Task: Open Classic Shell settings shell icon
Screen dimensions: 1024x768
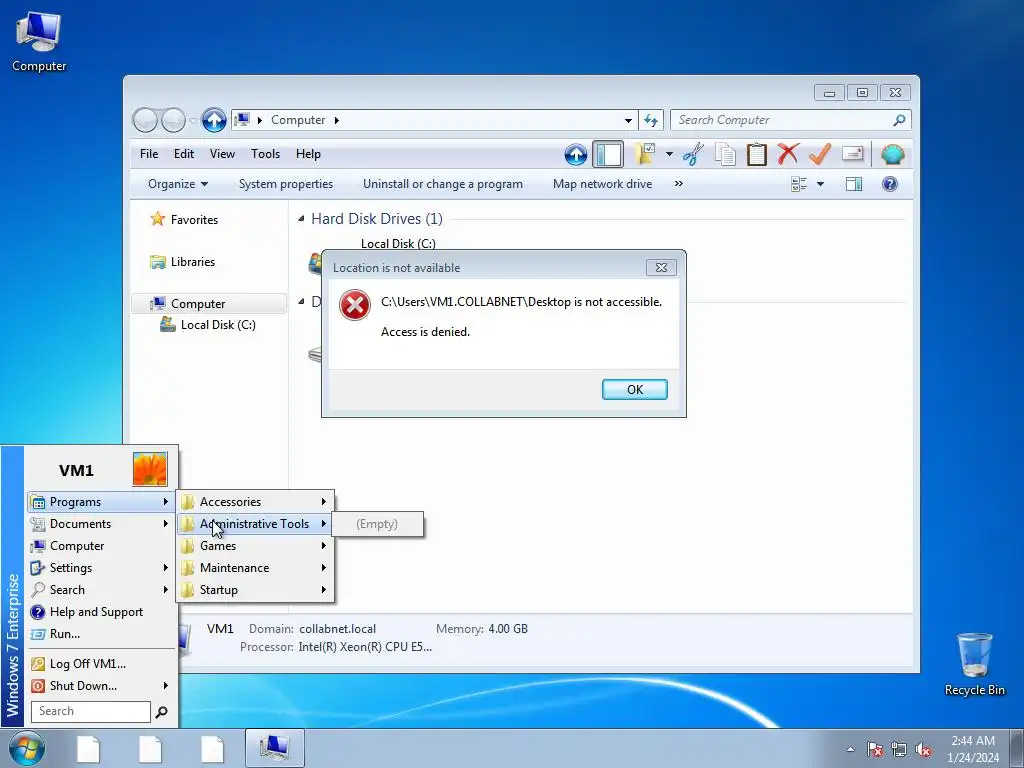Action: click(x=892, y=154)
